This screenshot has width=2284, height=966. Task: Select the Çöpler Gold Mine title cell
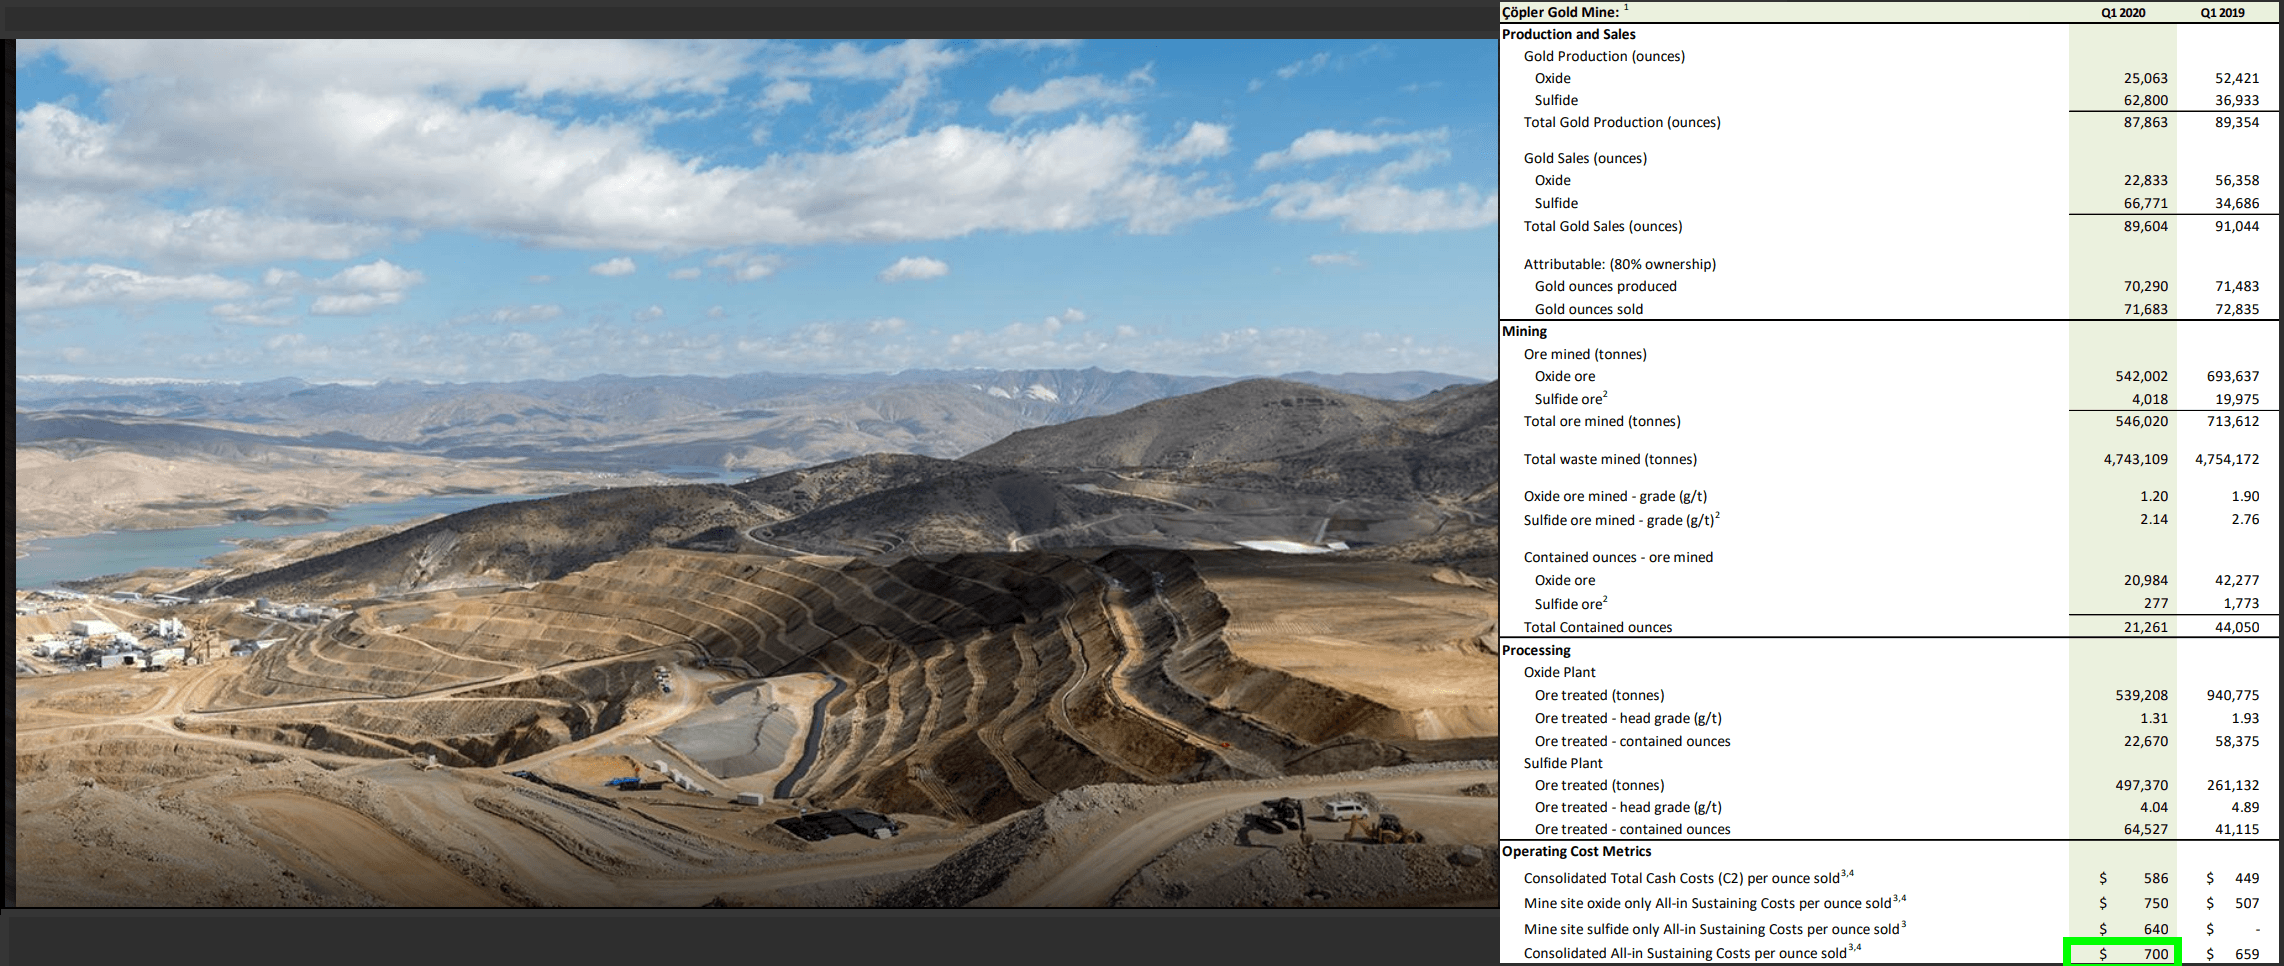coord(1556,12)
